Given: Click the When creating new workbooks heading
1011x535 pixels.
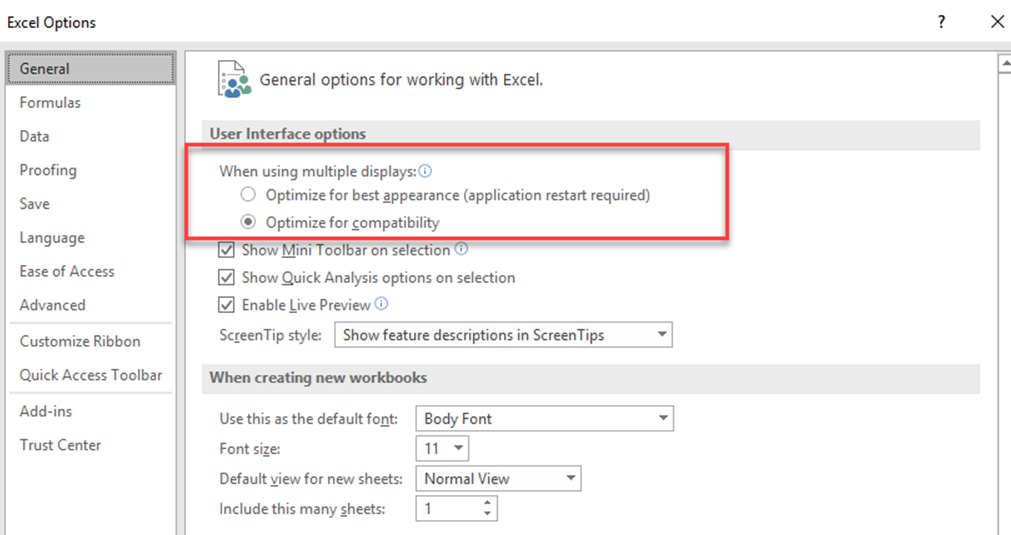Looking at the screenshot, I should [318, 378].
